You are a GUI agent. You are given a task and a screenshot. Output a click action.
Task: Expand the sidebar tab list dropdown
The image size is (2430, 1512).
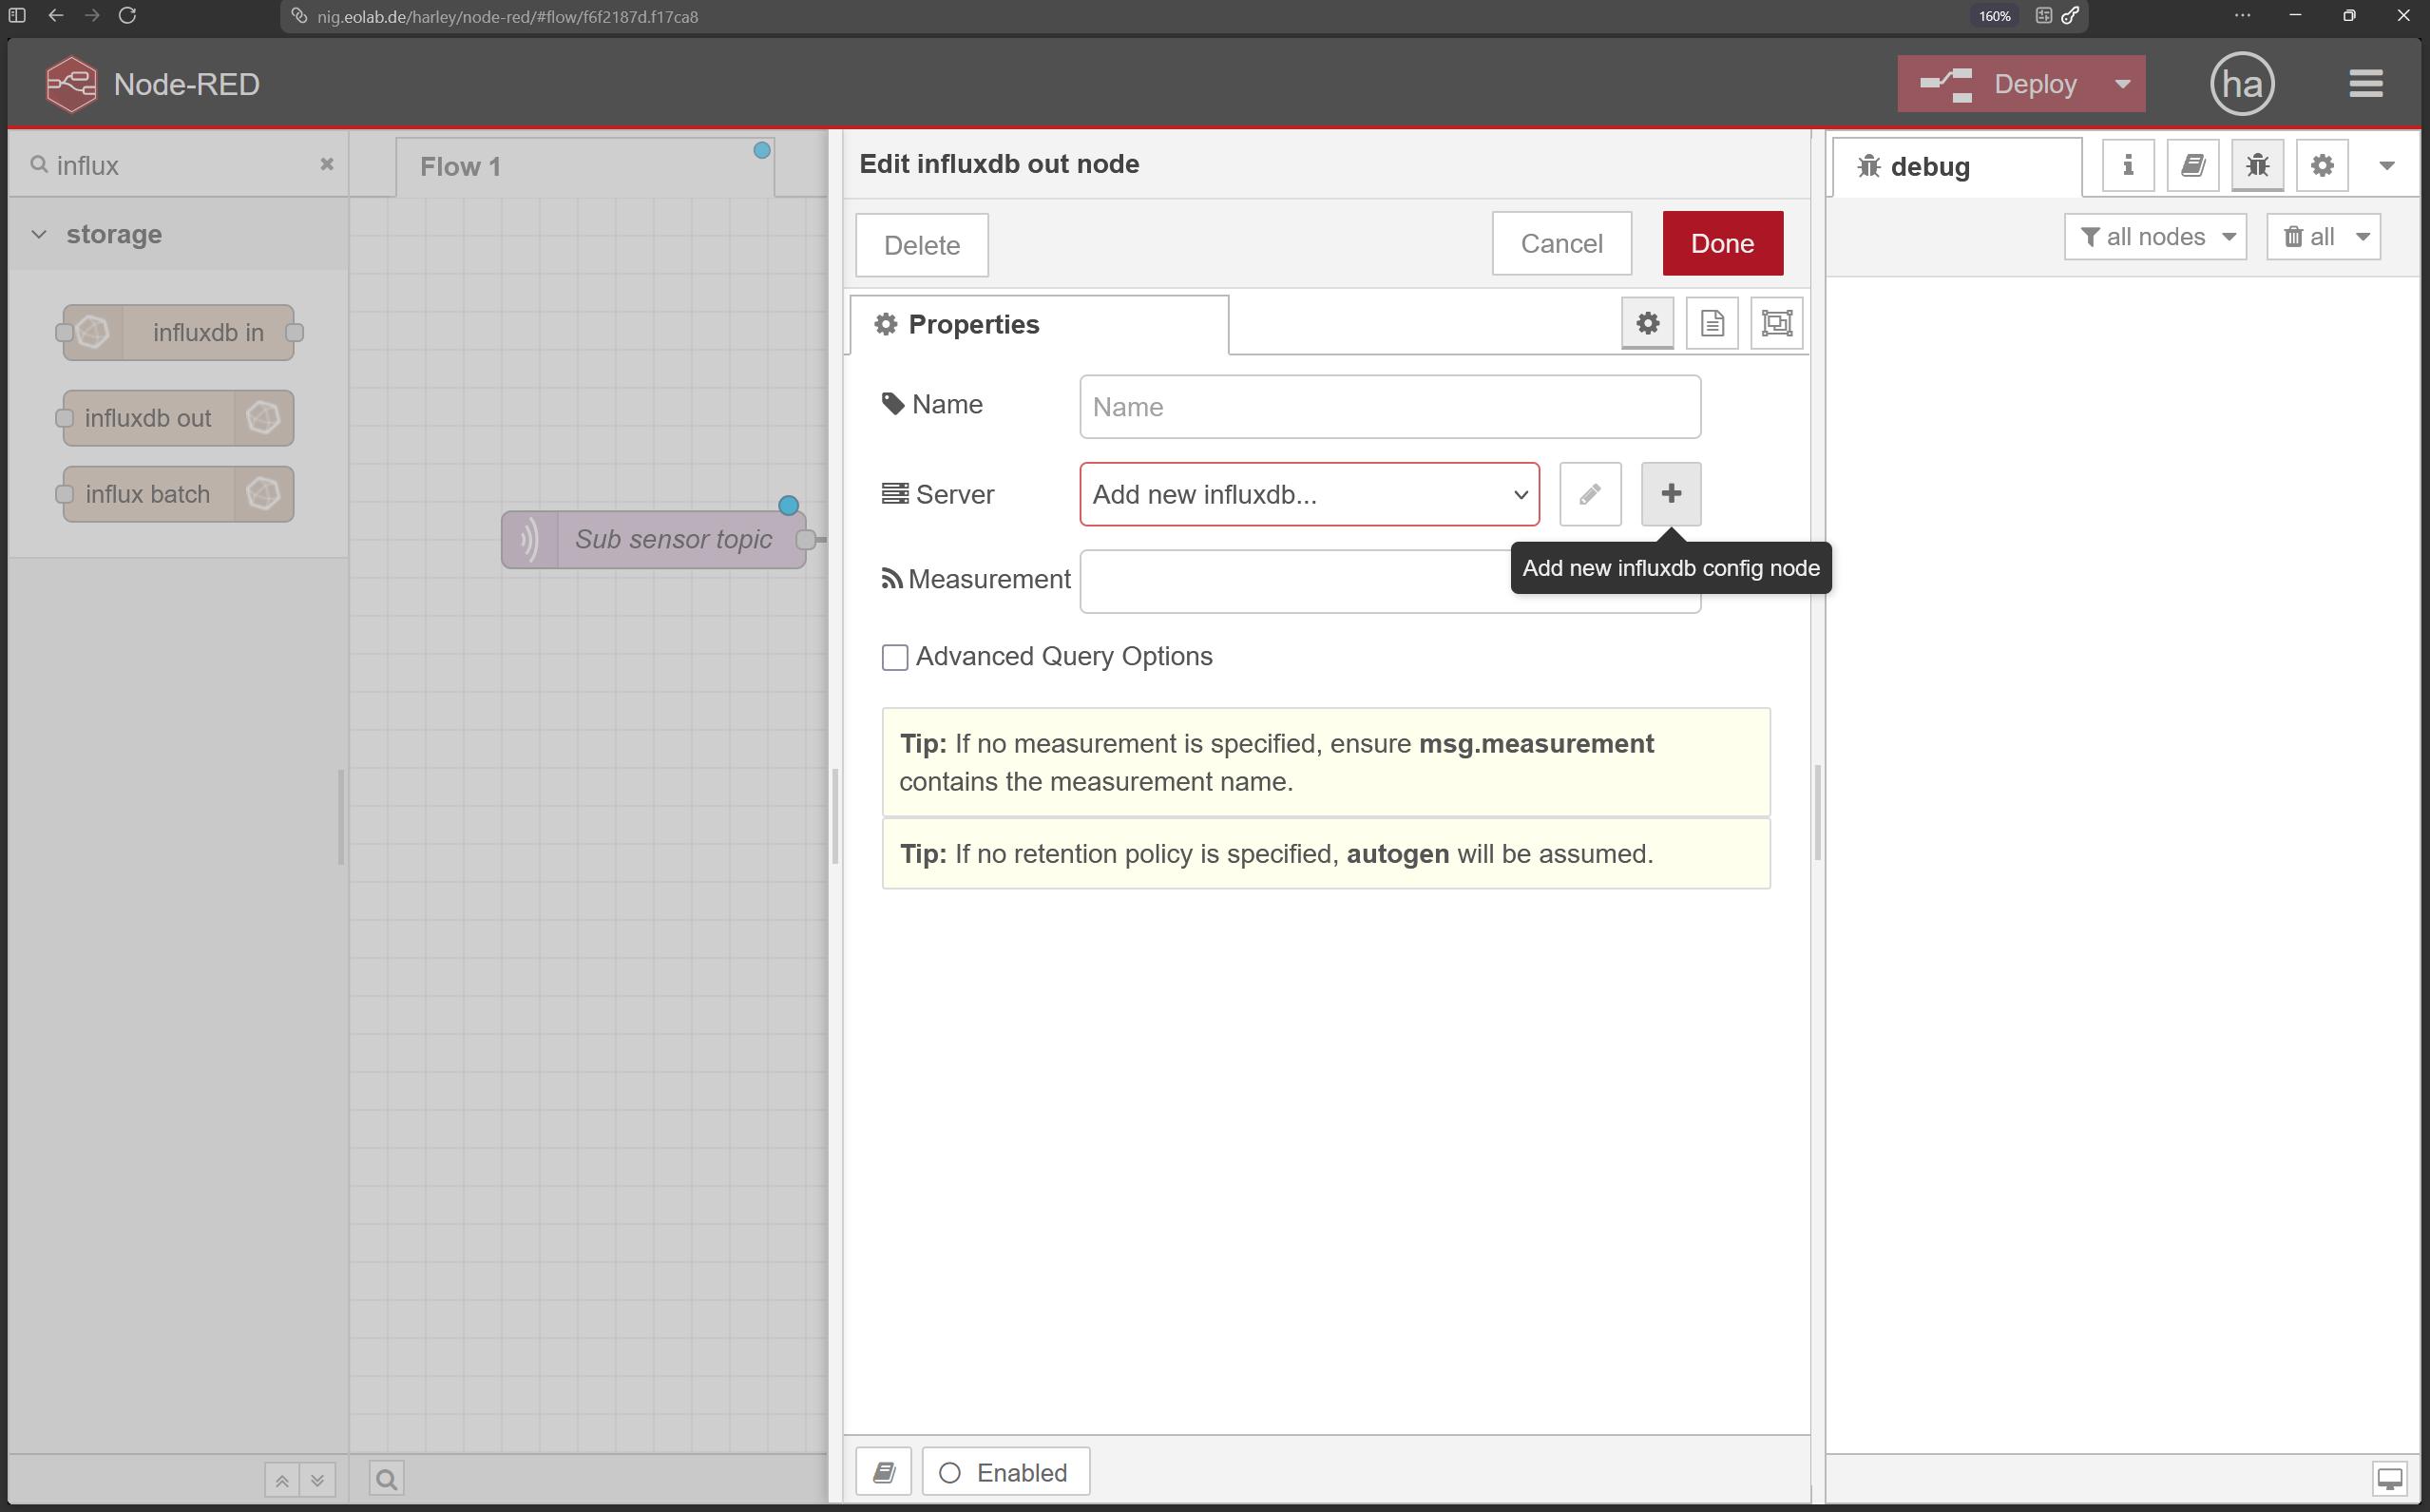(2387, 165)
